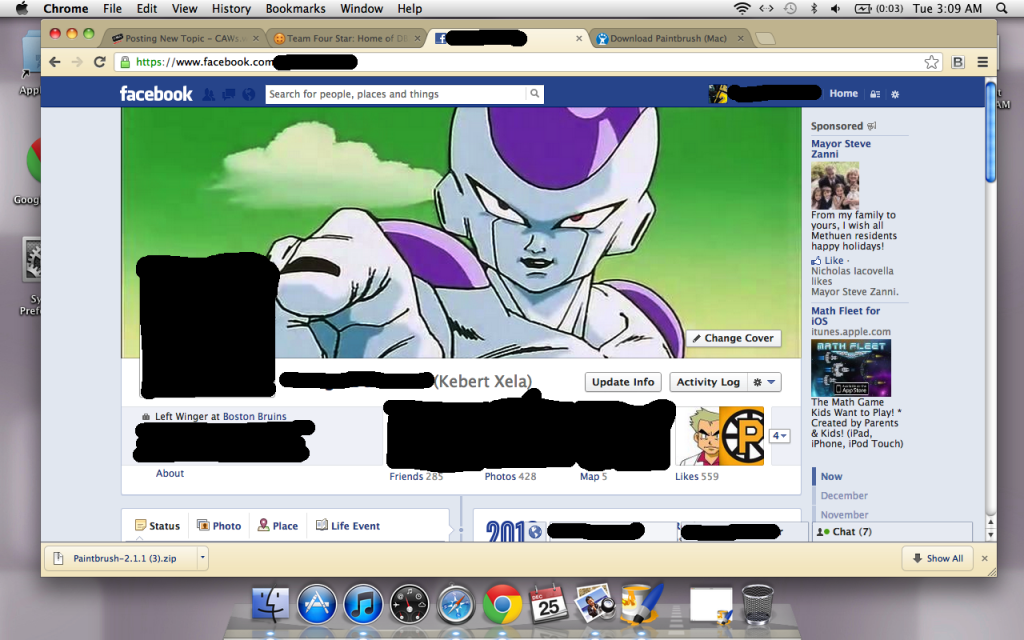This screenshot has width=1024, height=640.
Task: Open Trash in the Dock
Action: (x=758, y=604)
